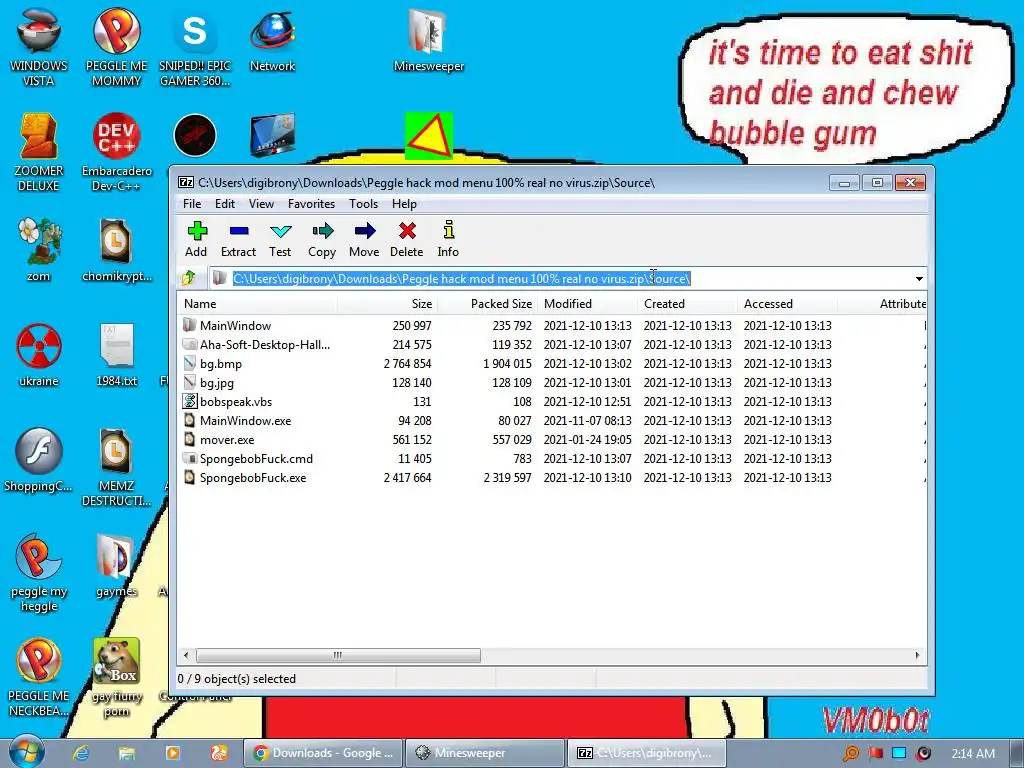Select the bg.jpg file

(x=552, y=382)
